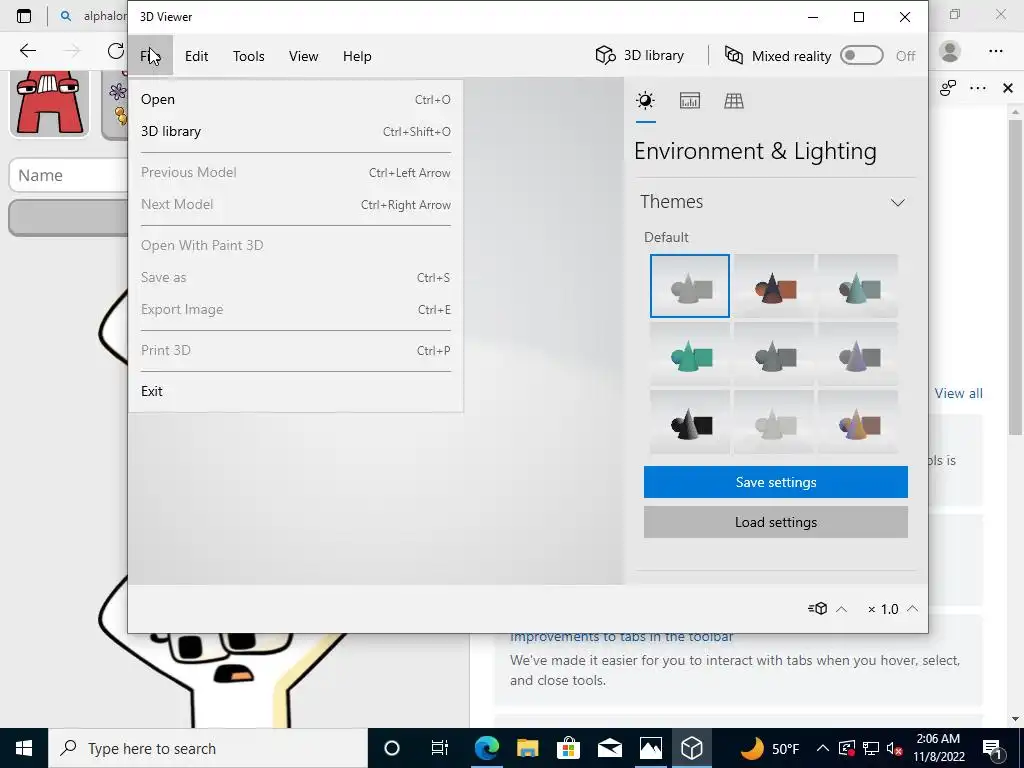Pick the faded white theme thumbnail

(x=774, y=423)
